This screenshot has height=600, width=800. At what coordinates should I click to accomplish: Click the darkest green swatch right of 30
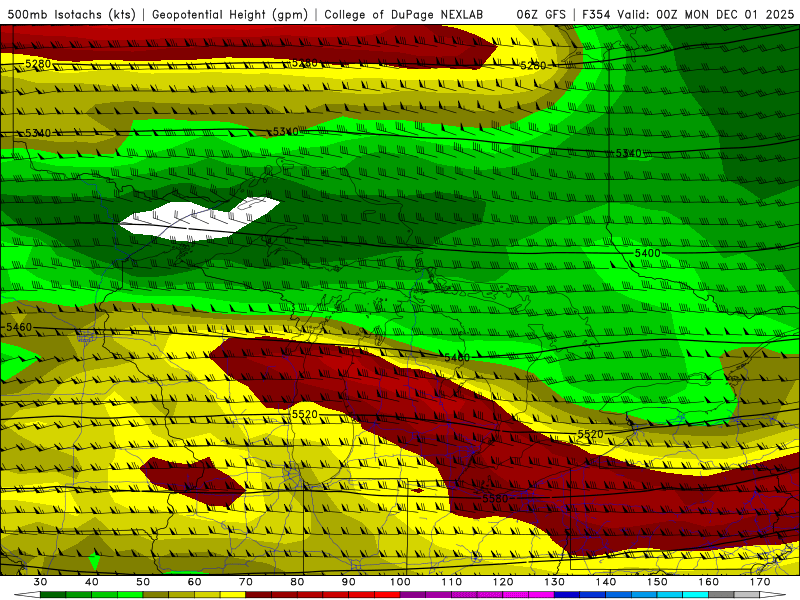[x=53, y=595]
